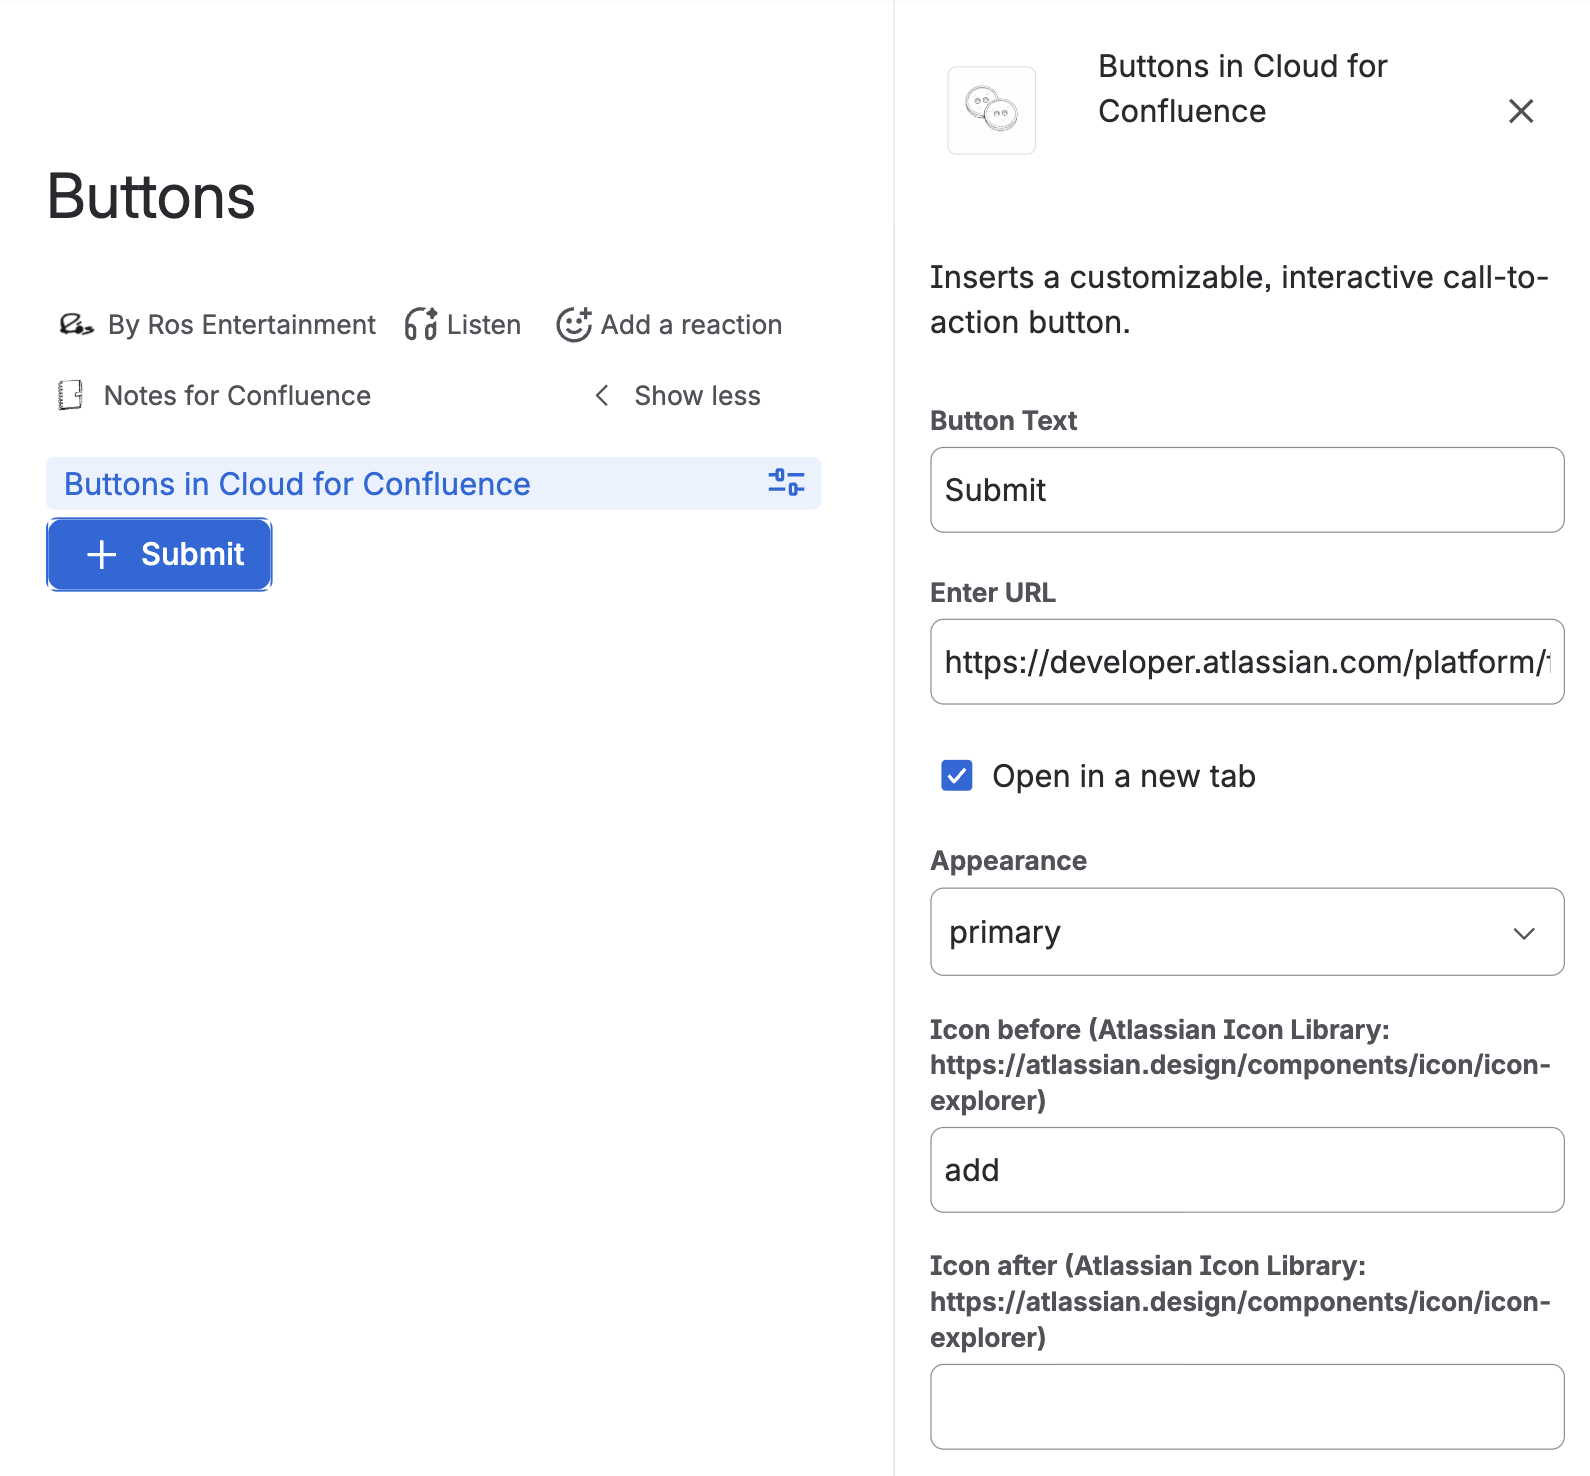Click the Appearance dropdown chevron arrow

pyautogui.click(x=1524, y=933)
